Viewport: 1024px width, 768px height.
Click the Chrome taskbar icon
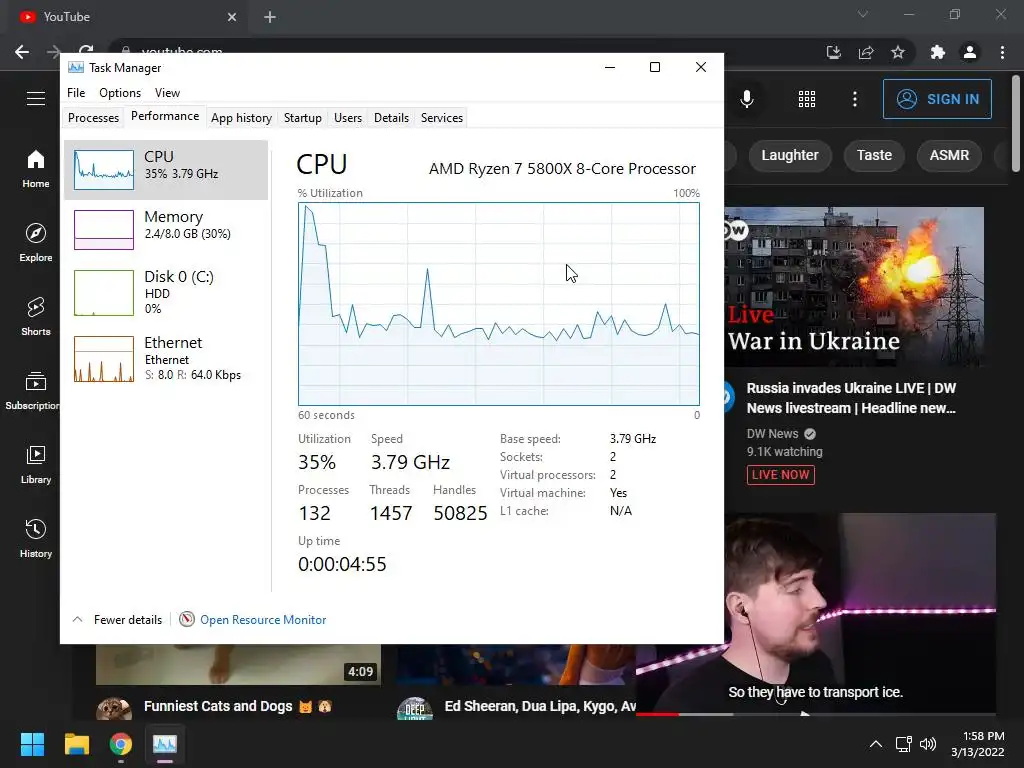tap(121, 744)
